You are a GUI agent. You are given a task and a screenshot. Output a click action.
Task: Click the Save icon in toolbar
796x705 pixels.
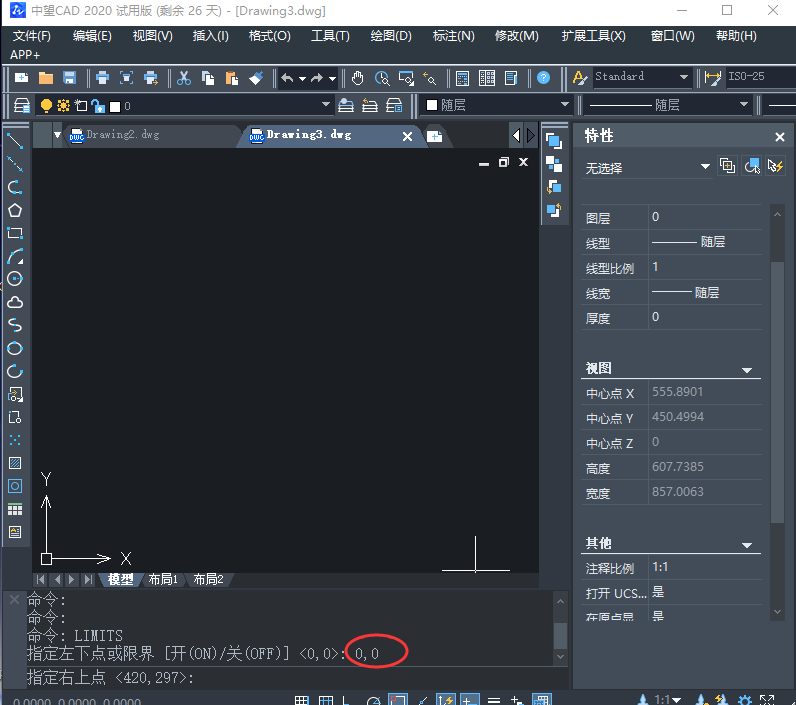[70, 78]
